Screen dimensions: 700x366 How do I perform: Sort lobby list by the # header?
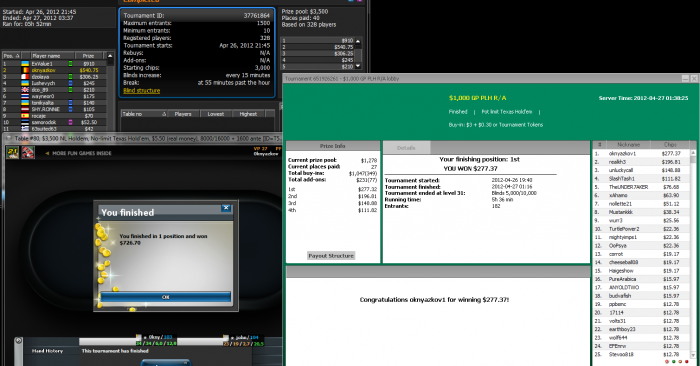[x=600, y=145]
